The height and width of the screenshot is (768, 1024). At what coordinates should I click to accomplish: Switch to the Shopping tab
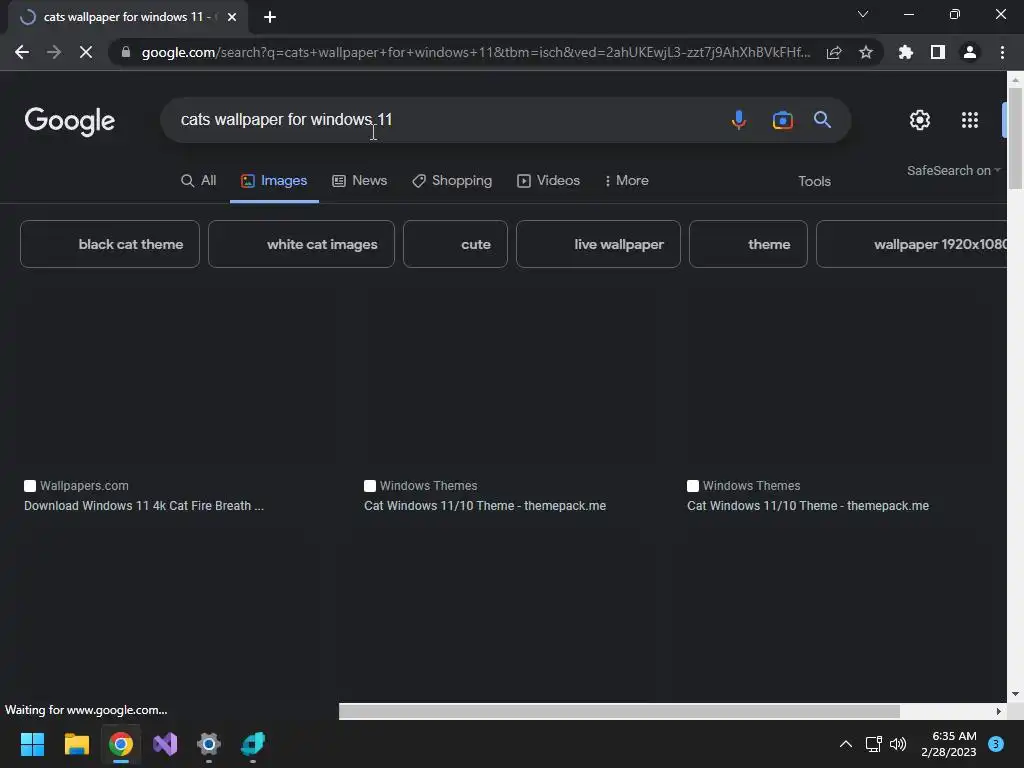click(x=452, y=181)
